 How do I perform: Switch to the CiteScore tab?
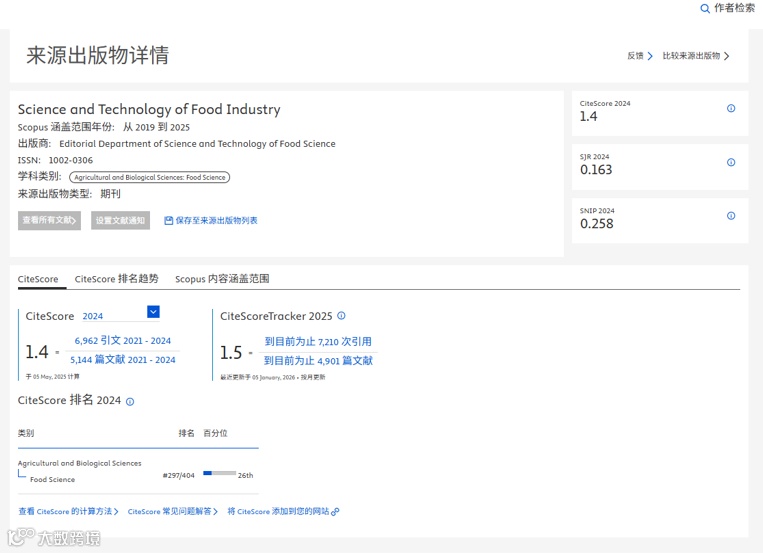[x=38, y=279]
